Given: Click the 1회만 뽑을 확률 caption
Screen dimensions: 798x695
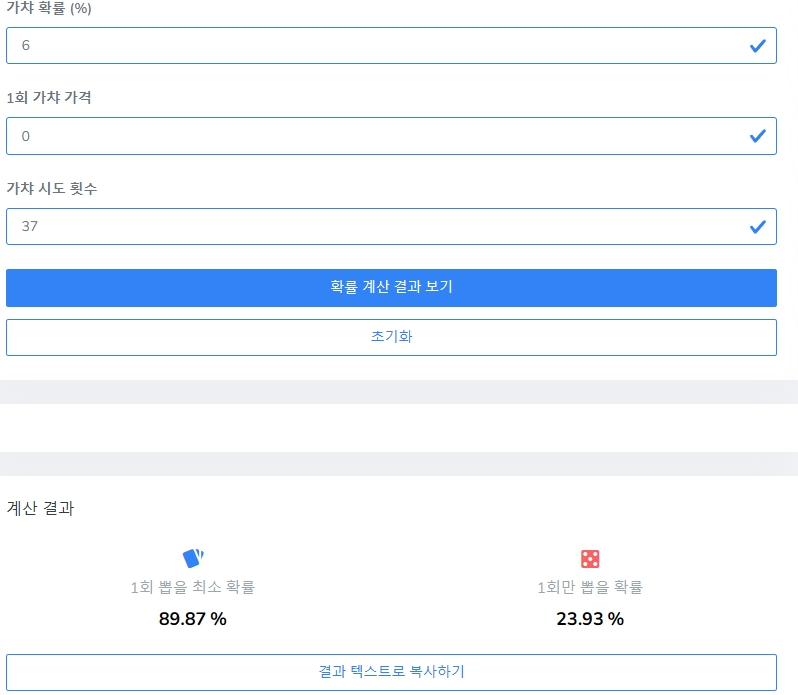Looking at the screenshot, I should (590, 587).
